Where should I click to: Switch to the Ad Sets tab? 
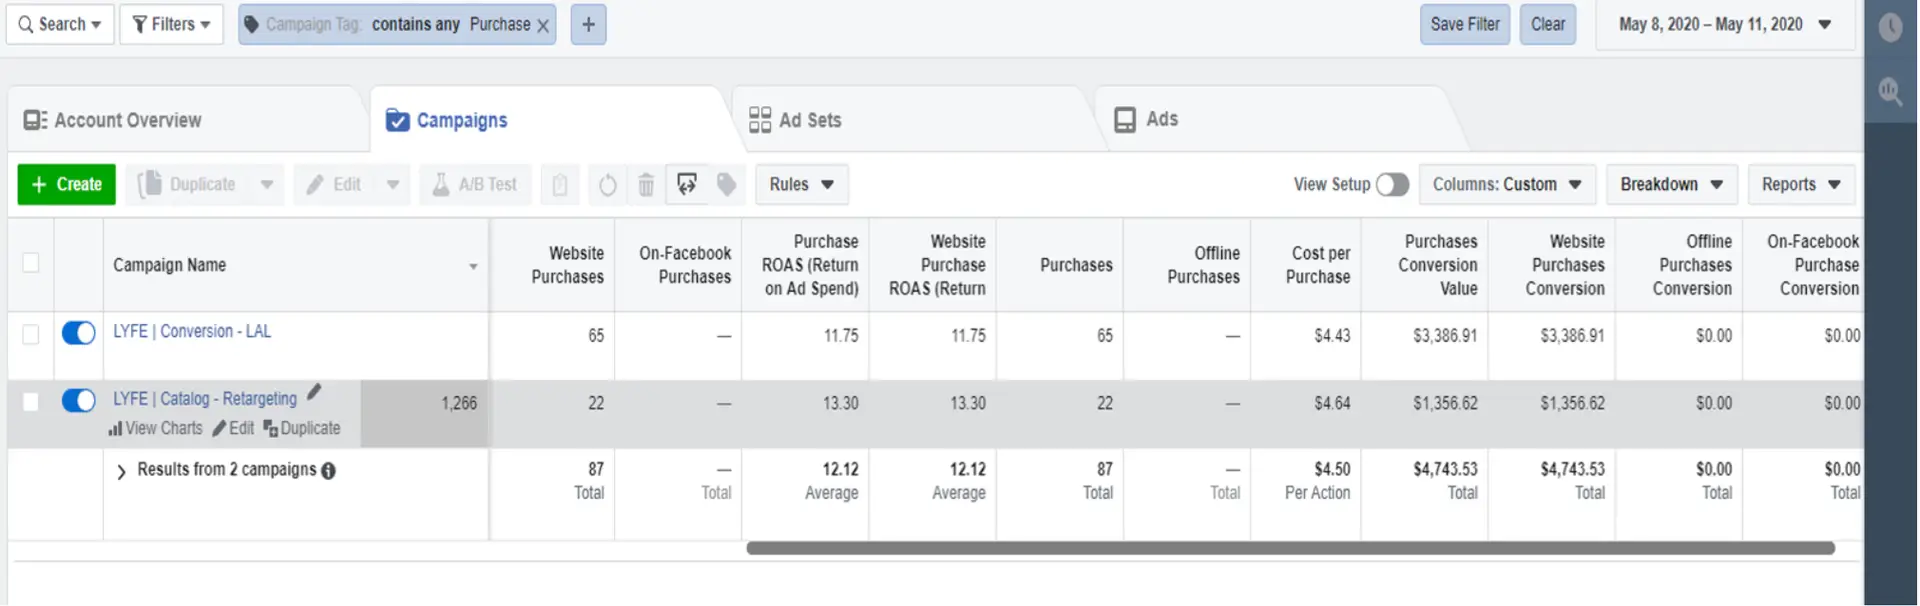click(x=809, y=120)
